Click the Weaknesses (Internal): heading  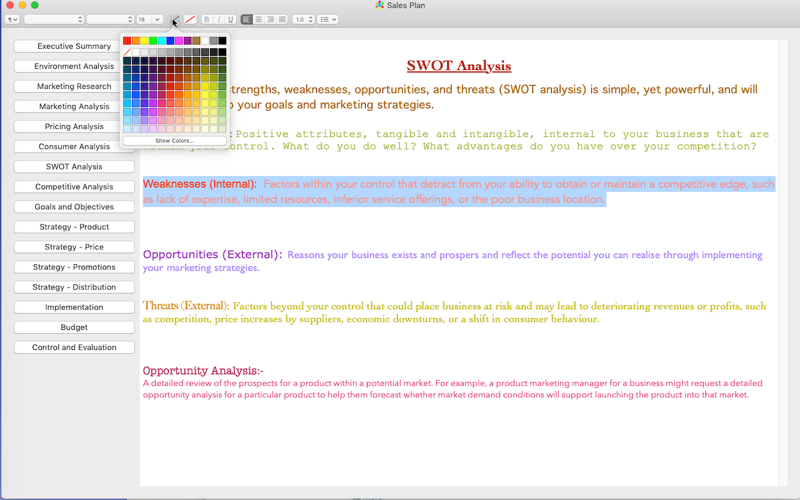[x=199, y=184]
